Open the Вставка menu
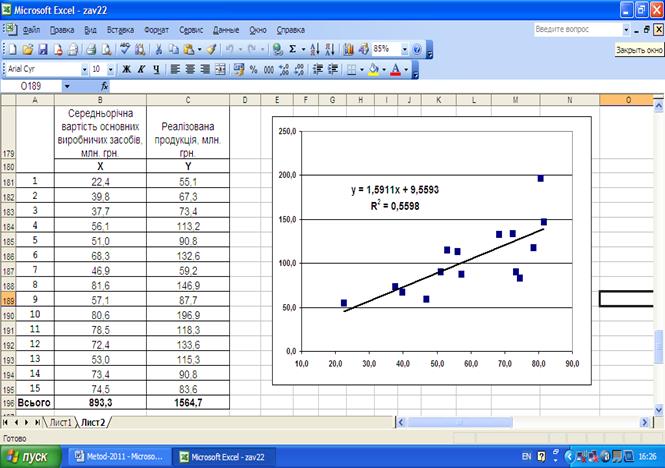Image resolution: width=665 pixels, height=468 pixels. point(120,30)
